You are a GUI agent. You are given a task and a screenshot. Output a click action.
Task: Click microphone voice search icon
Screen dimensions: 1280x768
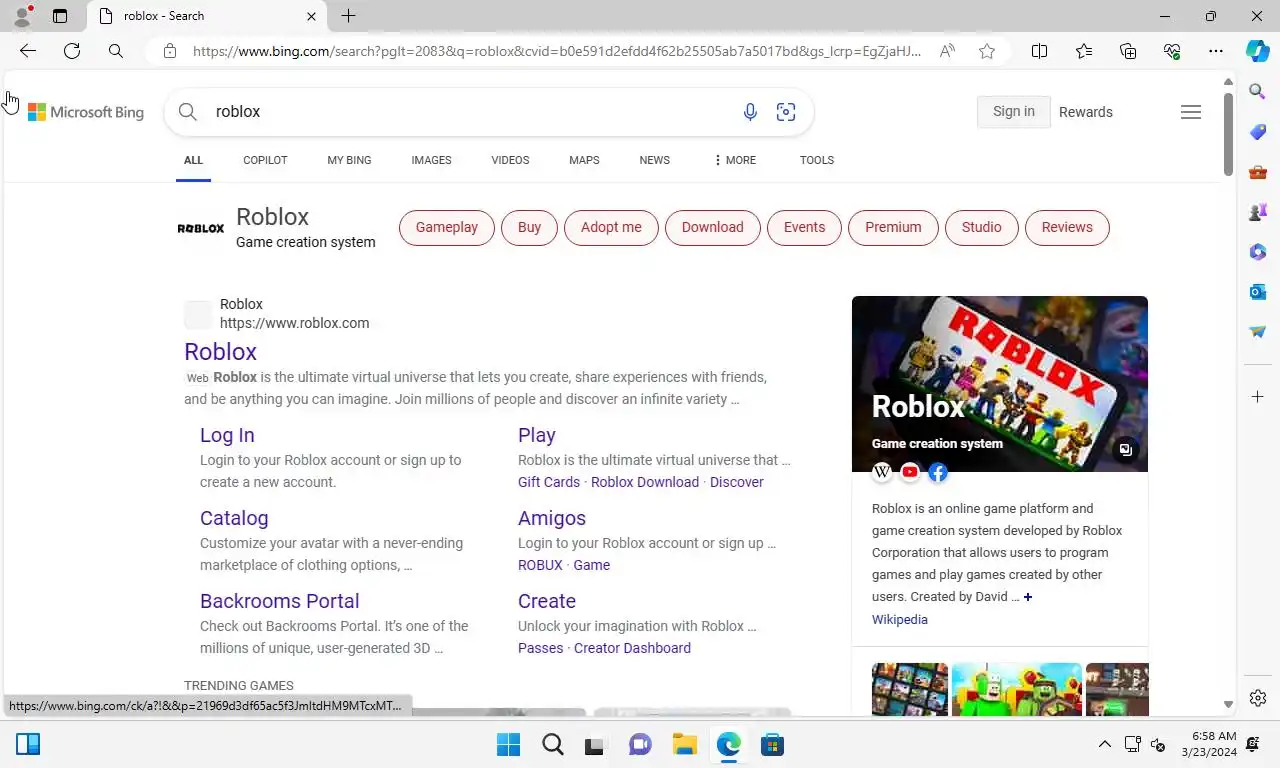click(750, 112)
